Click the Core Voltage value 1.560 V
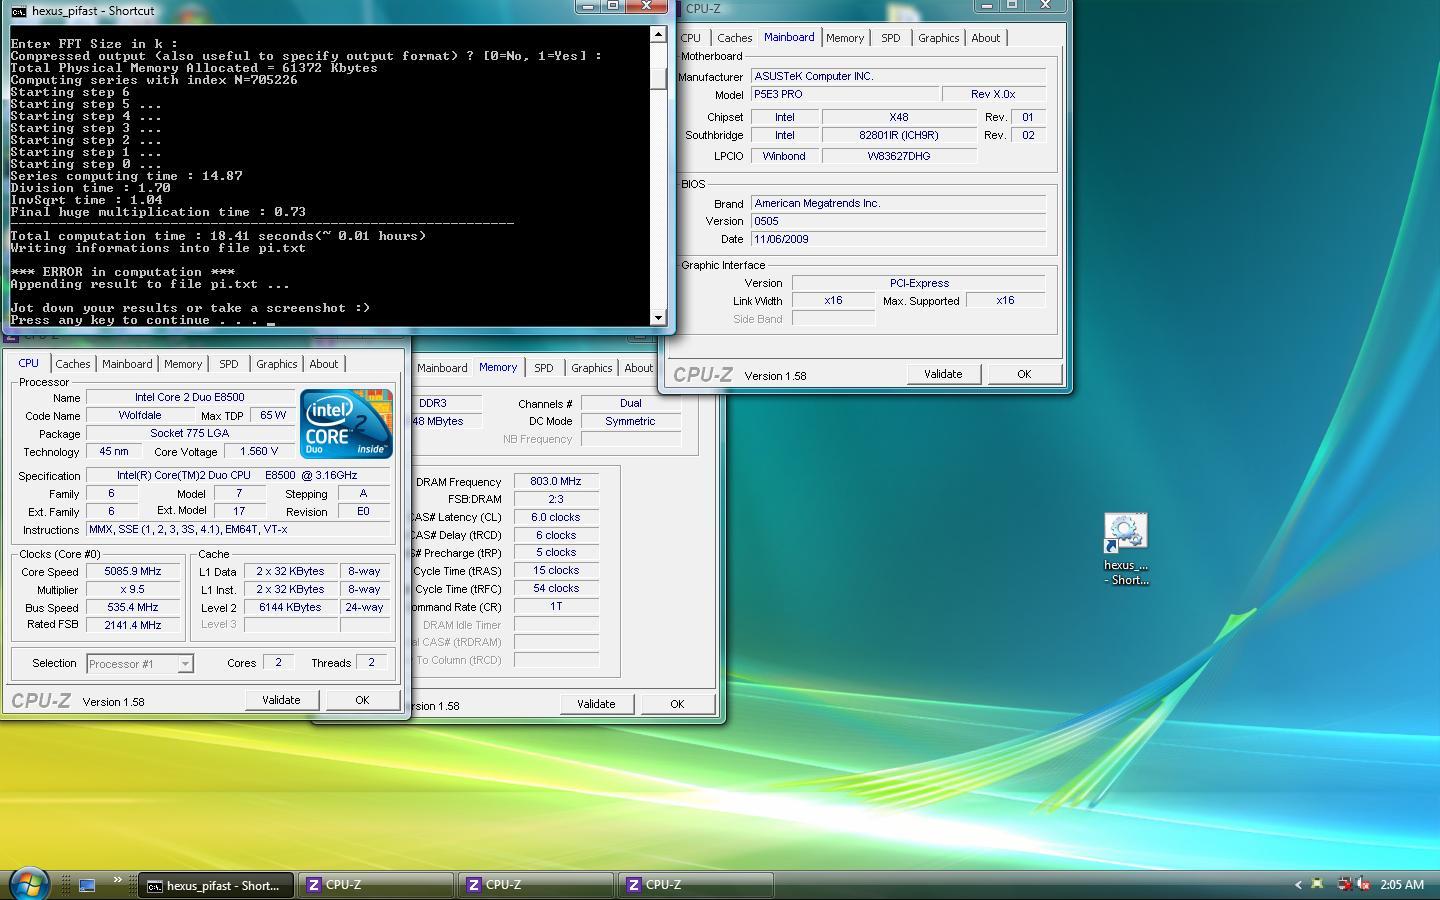 pos(258,451)
